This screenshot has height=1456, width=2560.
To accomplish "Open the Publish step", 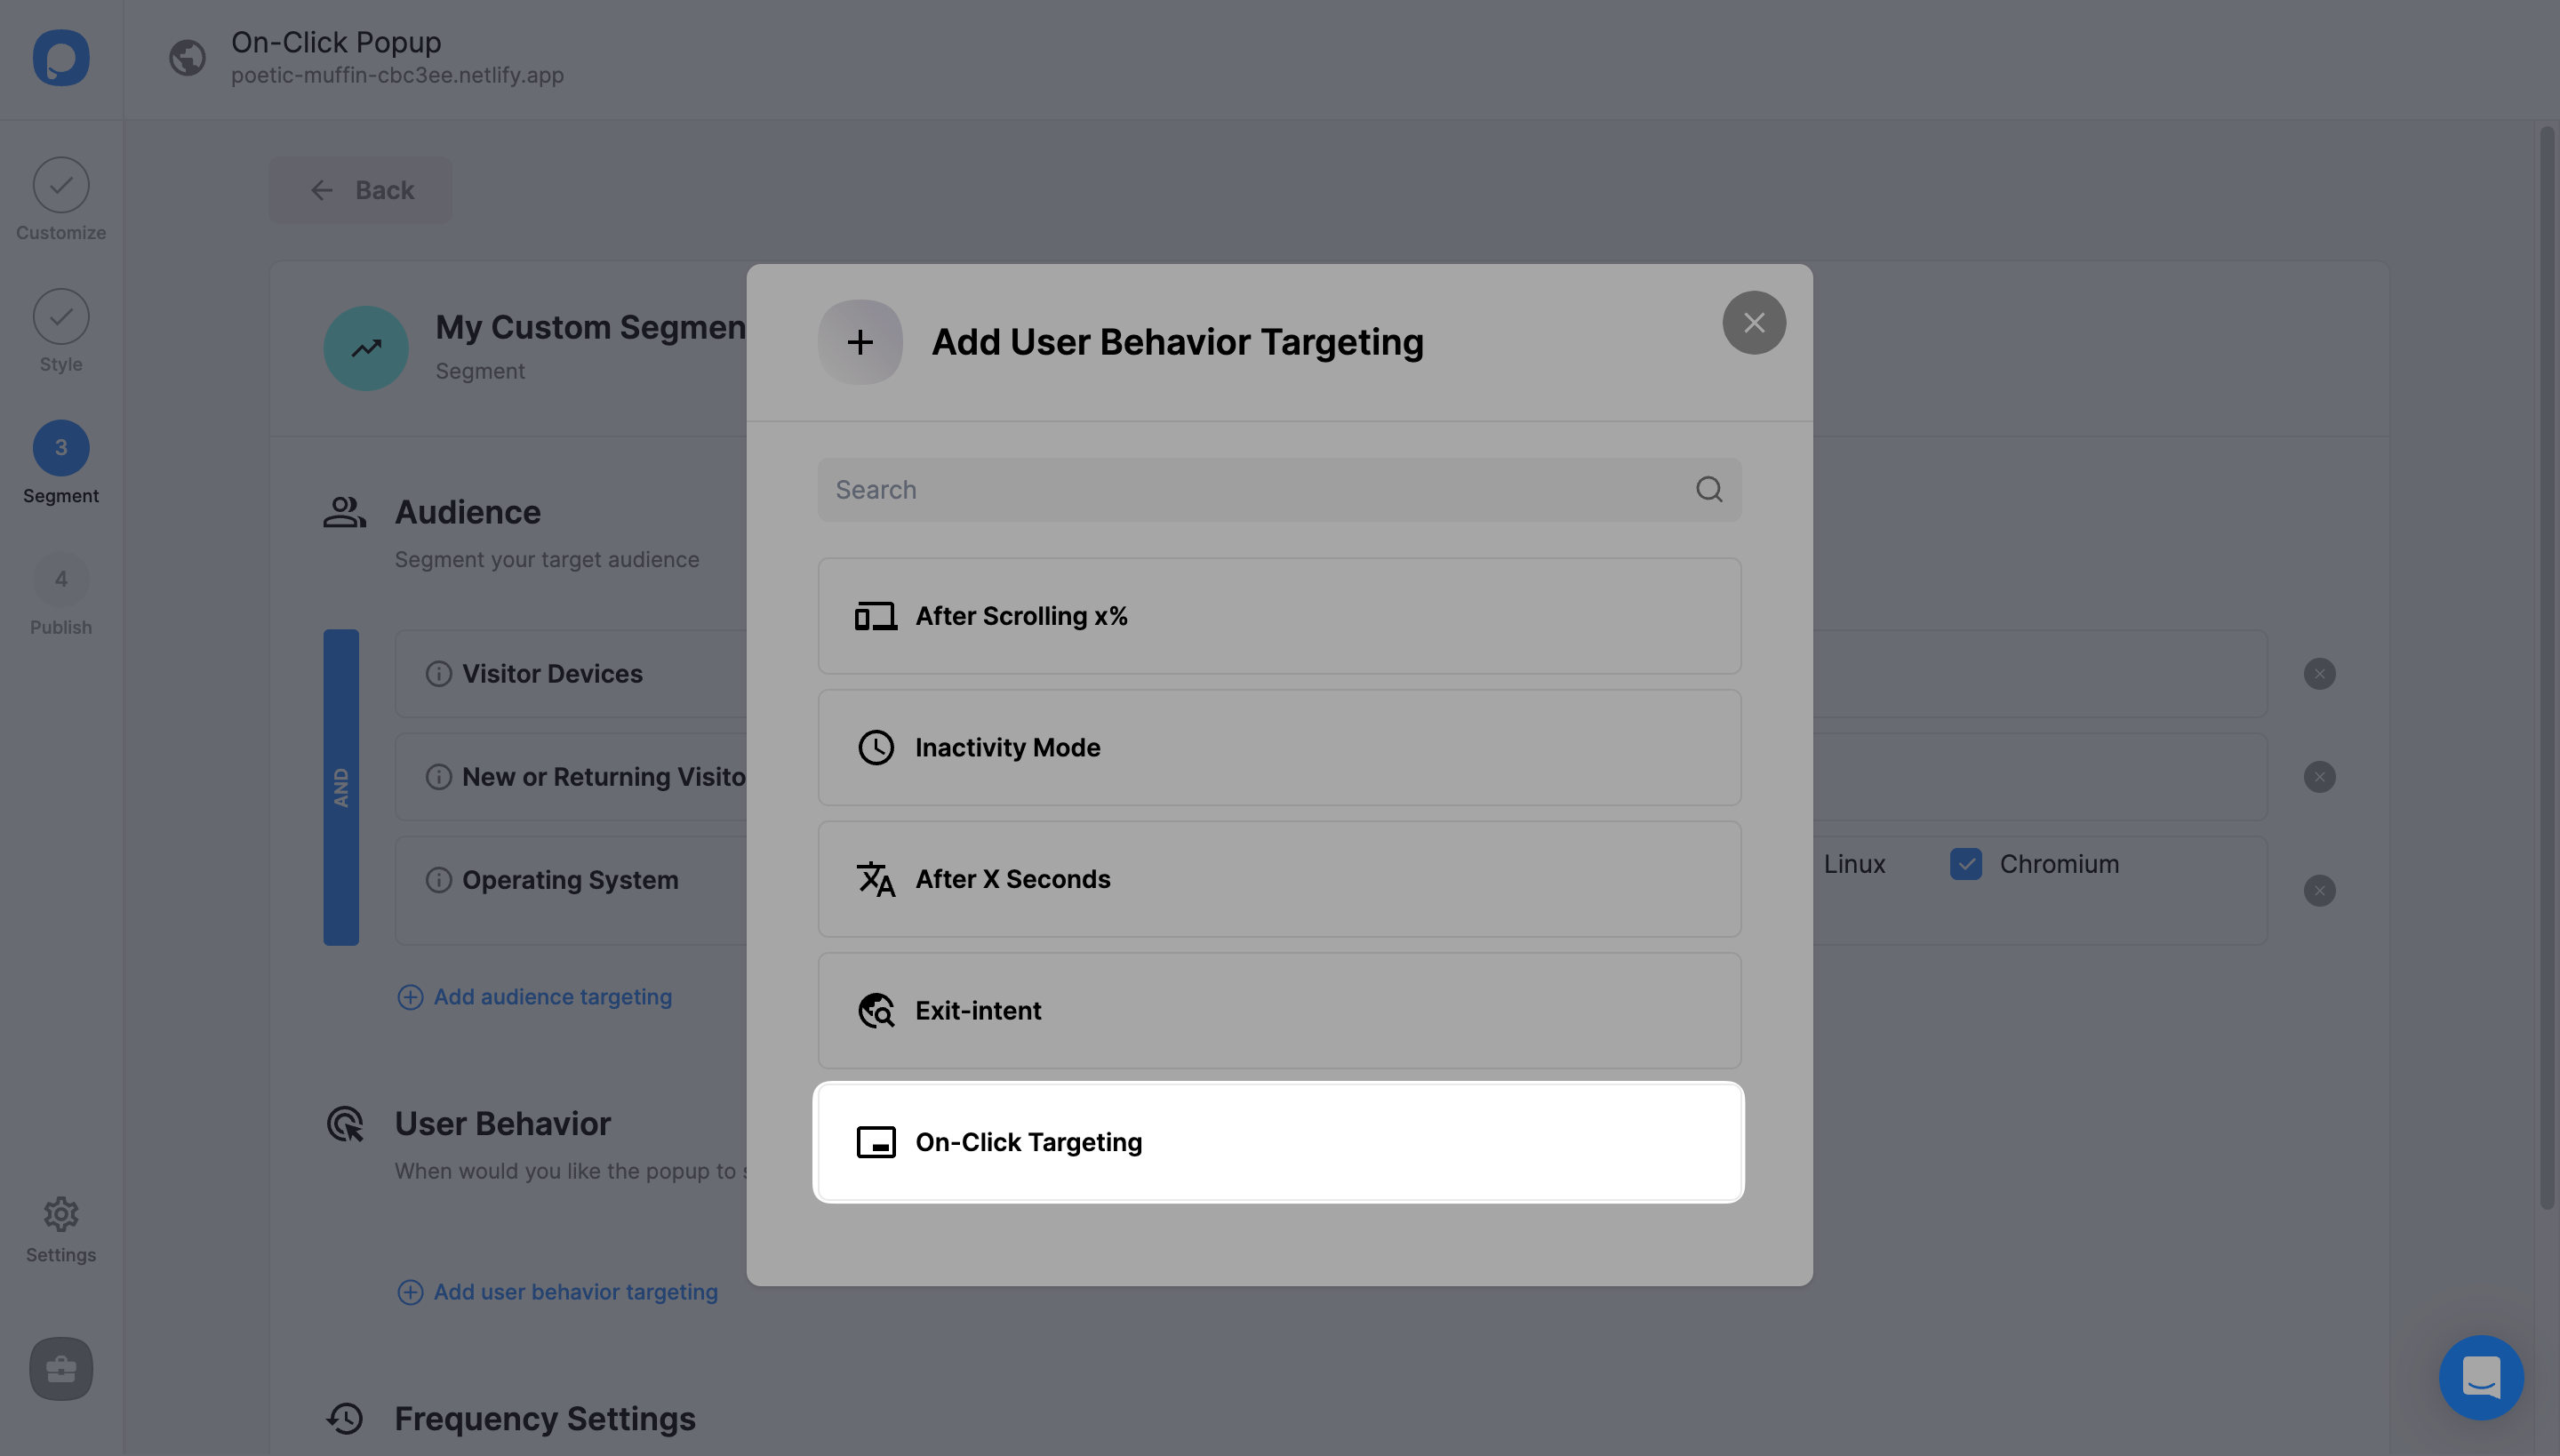I will (x=61, y=580).
